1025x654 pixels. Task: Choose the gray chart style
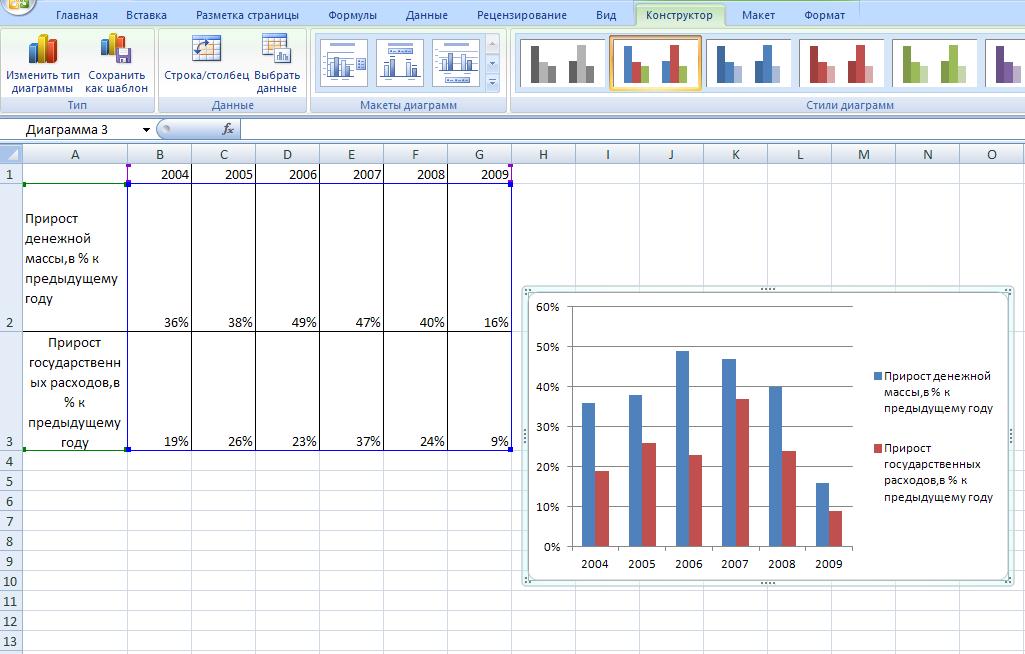[x=562, y=63]
